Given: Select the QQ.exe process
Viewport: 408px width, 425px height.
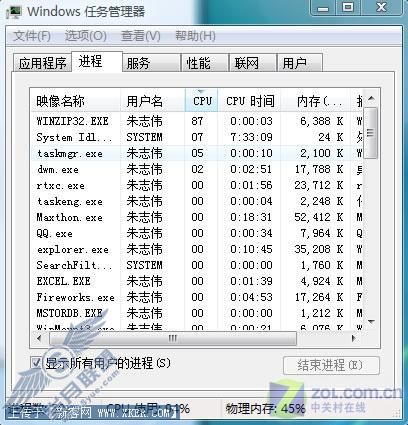Looking at the screenshot, I should tap(197, 233).
